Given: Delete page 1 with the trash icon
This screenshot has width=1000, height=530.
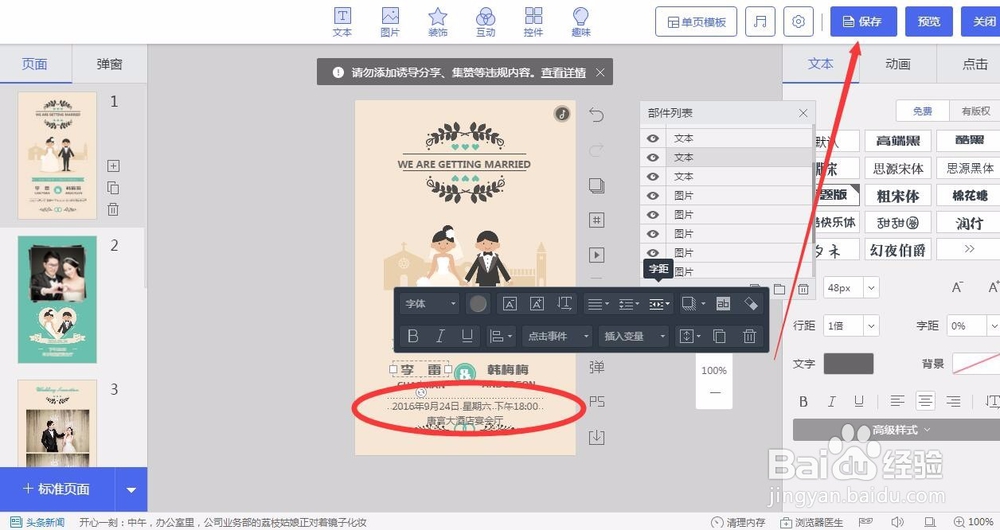Looking at the screenshot, I should 113,209.
